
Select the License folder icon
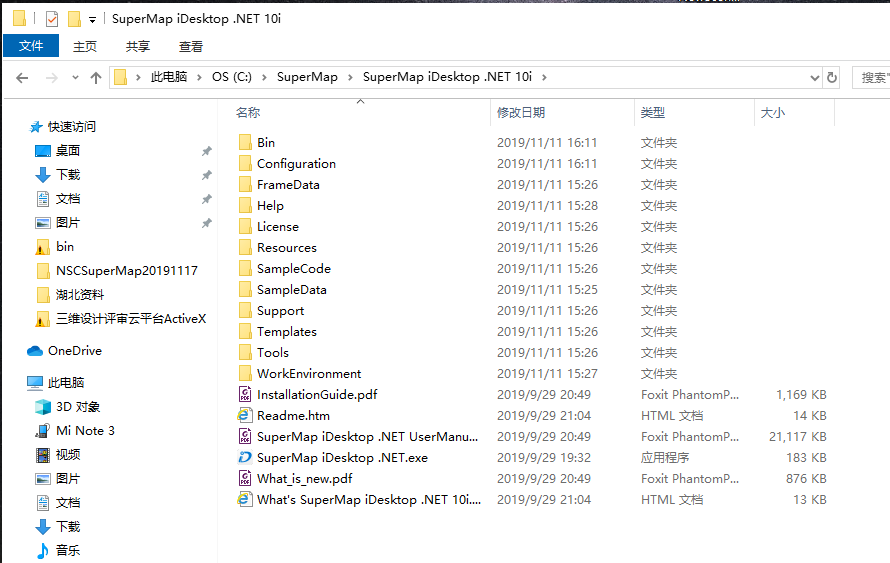245,226
